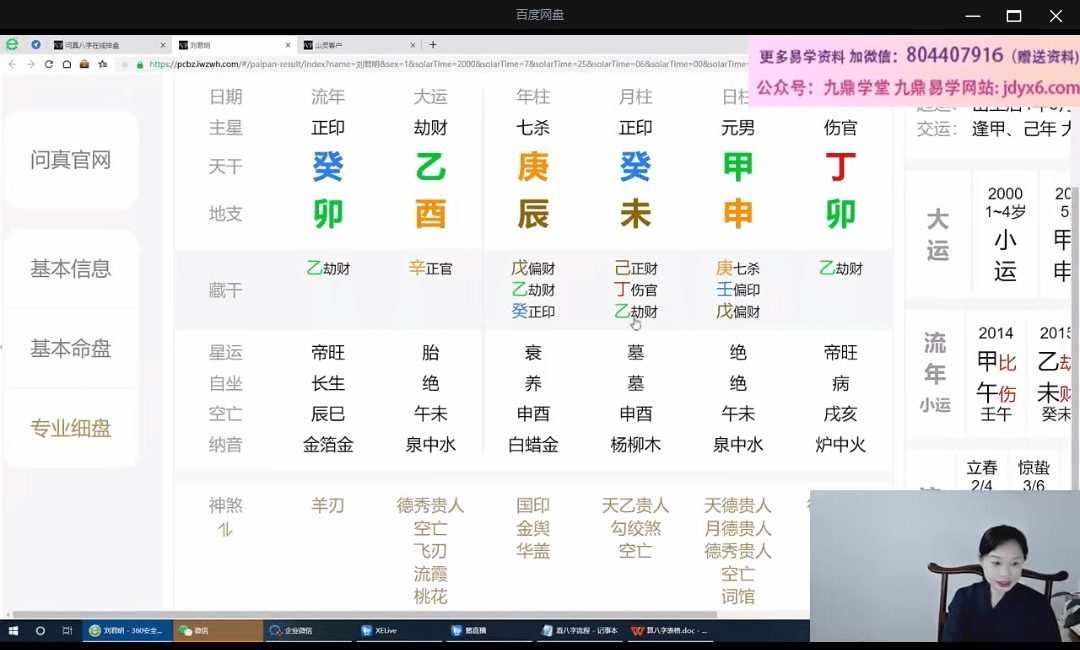Screen dimensions: 1080x650
Task: Select 基本命盘 in the left sidebar
Action: 70,349
